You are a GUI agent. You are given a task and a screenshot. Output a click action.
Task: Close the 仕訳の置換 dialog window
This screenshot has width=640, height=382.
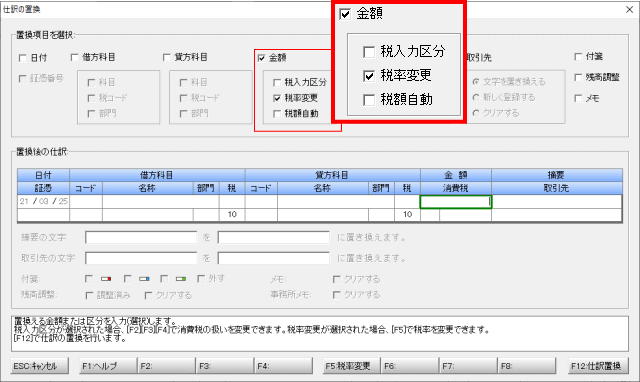click(630, 9)
